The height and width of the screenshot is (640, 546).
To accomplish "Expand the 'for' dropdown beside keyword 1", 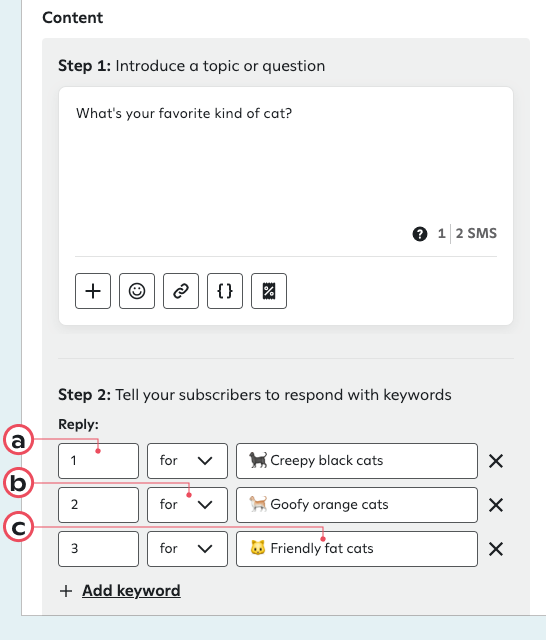I will (187, 461).
